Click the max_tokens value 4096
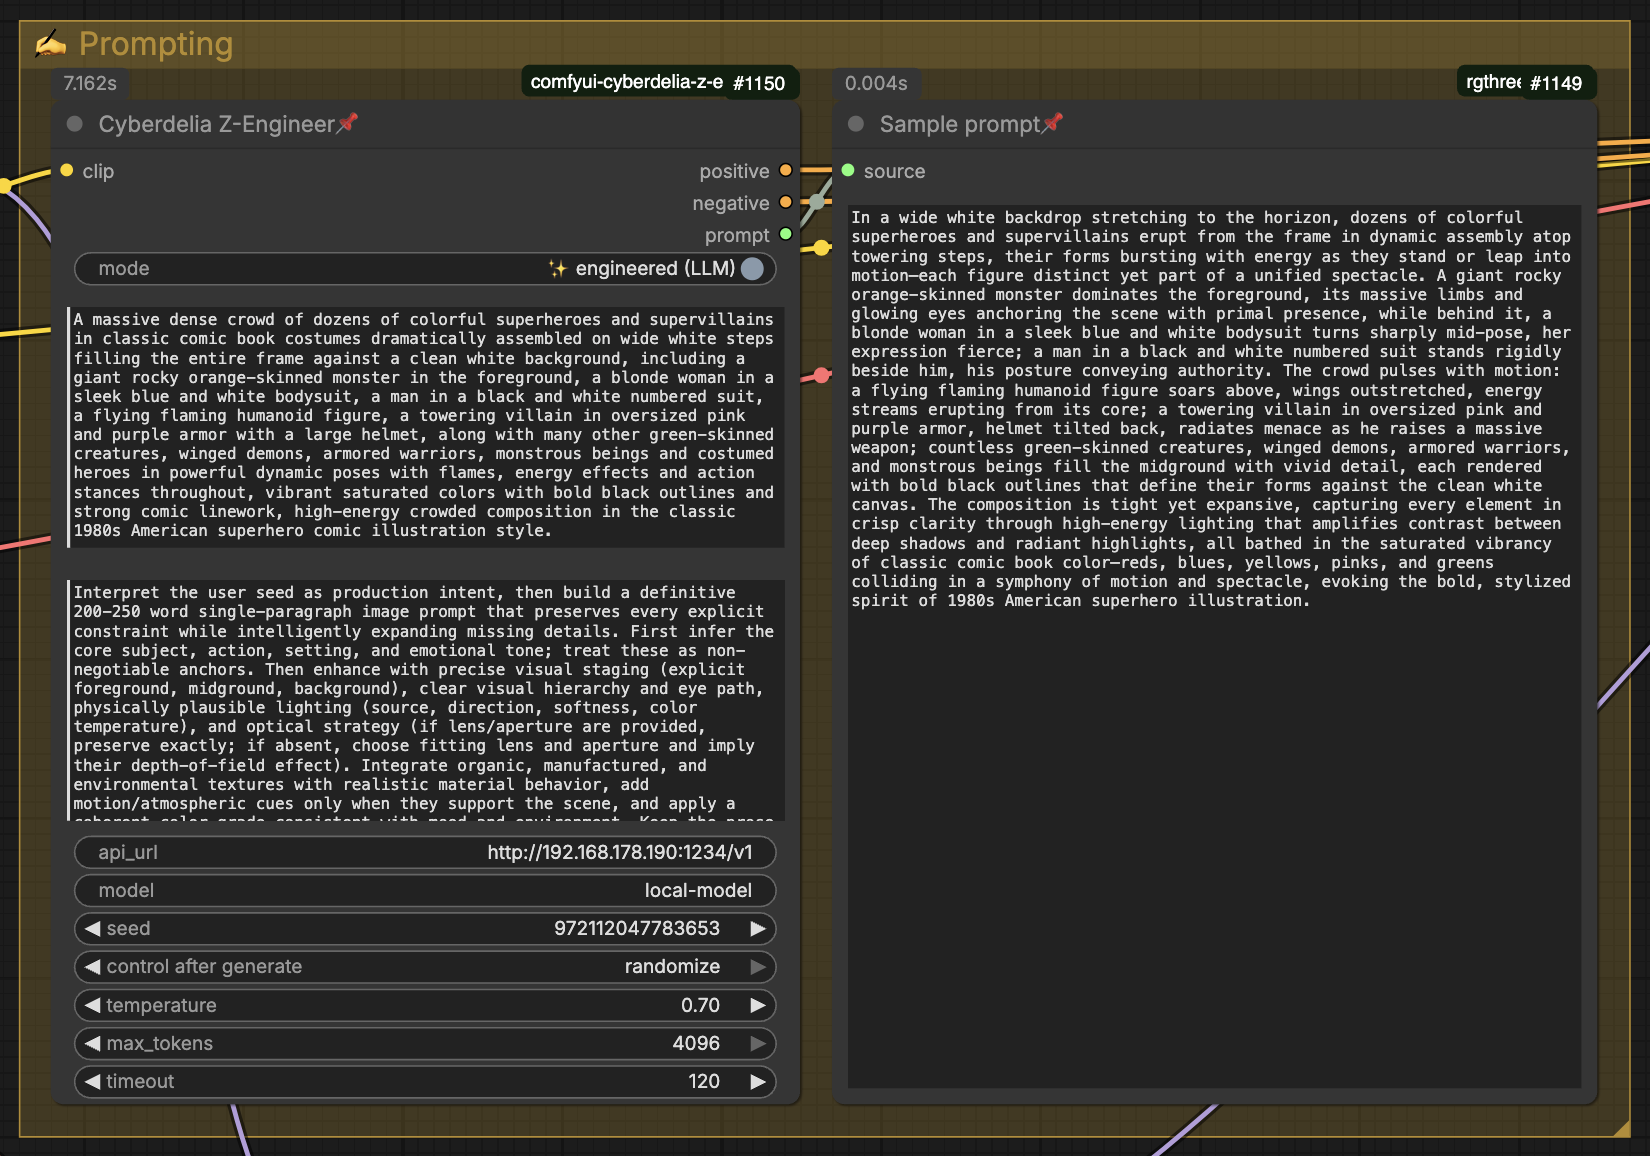Image resolution: width=1650 pixels, height=1156 pixels. (x=696, y=1043)
